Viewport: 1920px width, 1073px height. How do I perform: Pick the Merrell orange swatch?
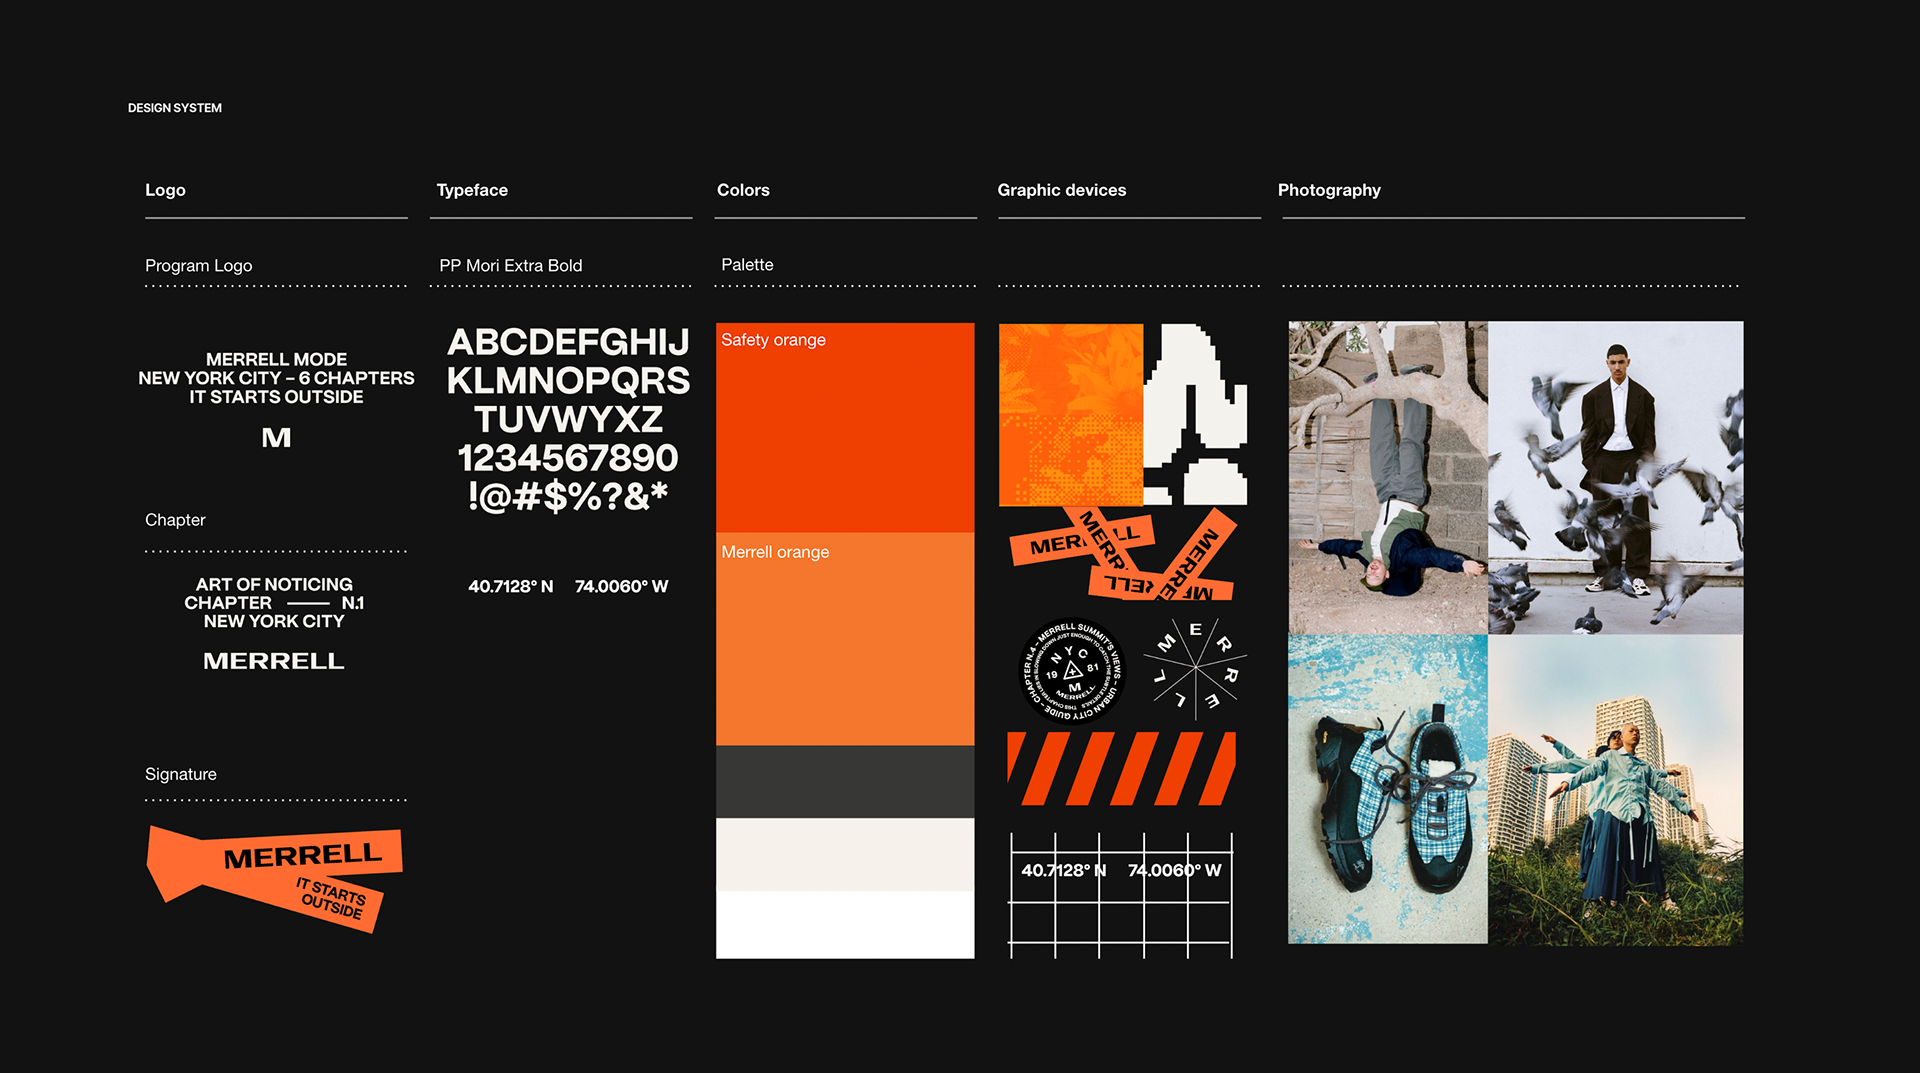coord(845,639)
